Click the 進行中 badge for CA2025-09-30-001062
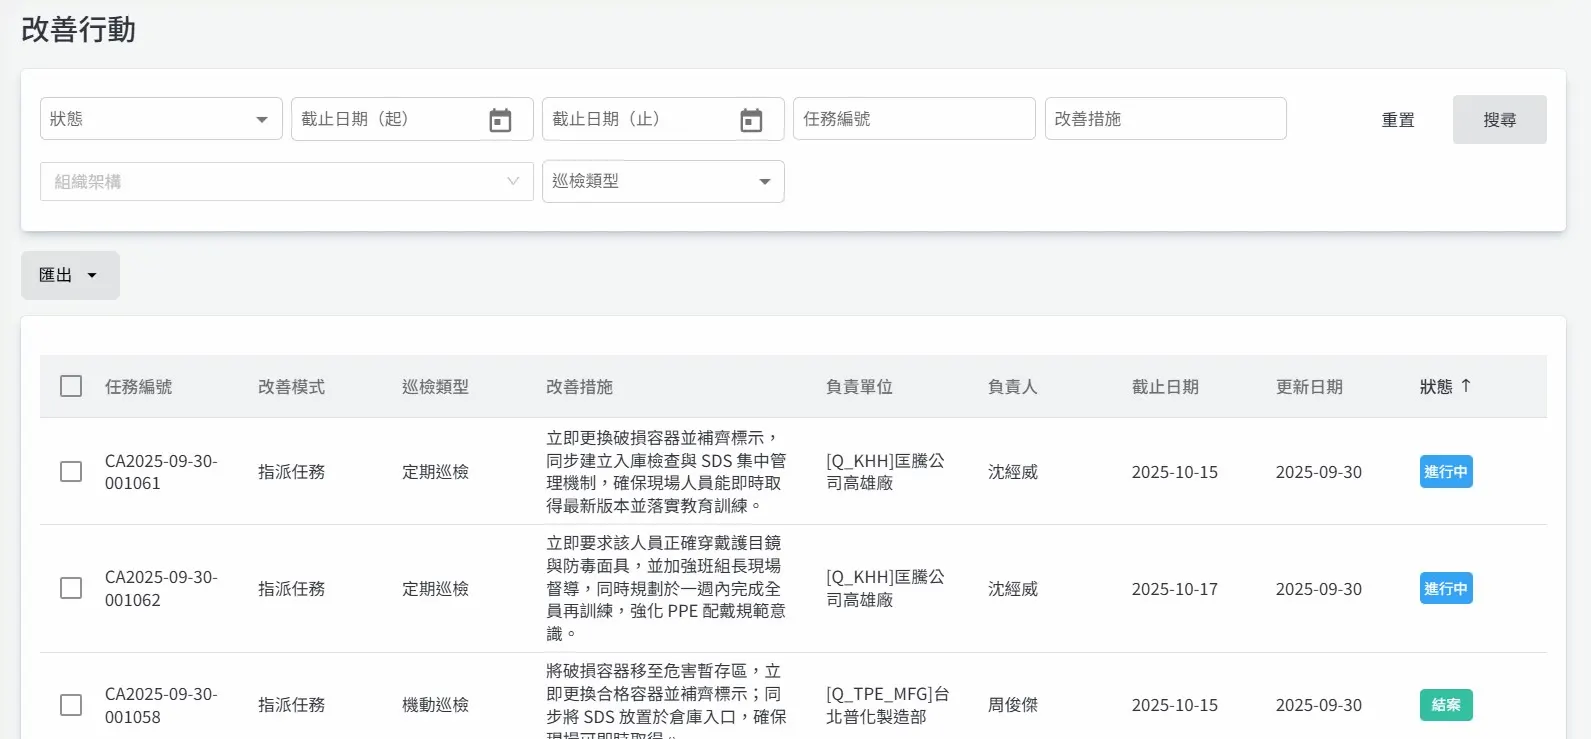1591x739 pixels. pos(1445,589)
